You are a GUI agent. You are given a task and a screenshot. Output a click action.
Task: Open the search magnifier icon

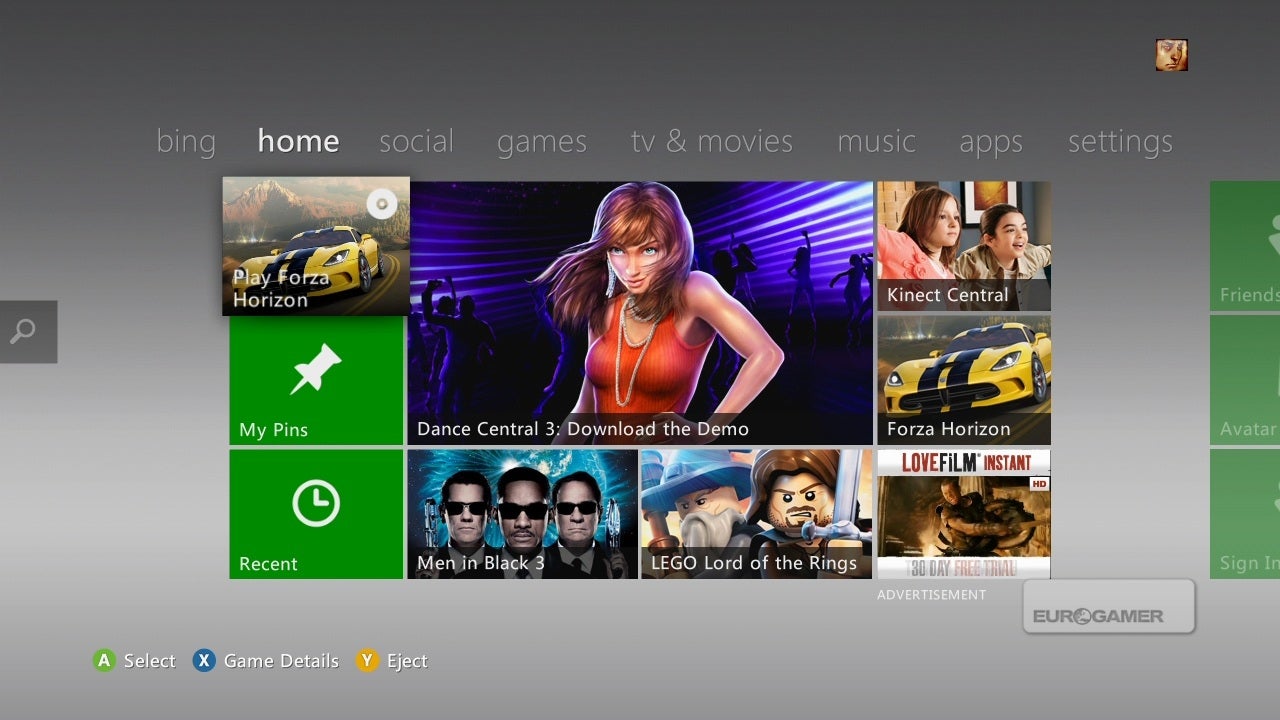[23, 331]
